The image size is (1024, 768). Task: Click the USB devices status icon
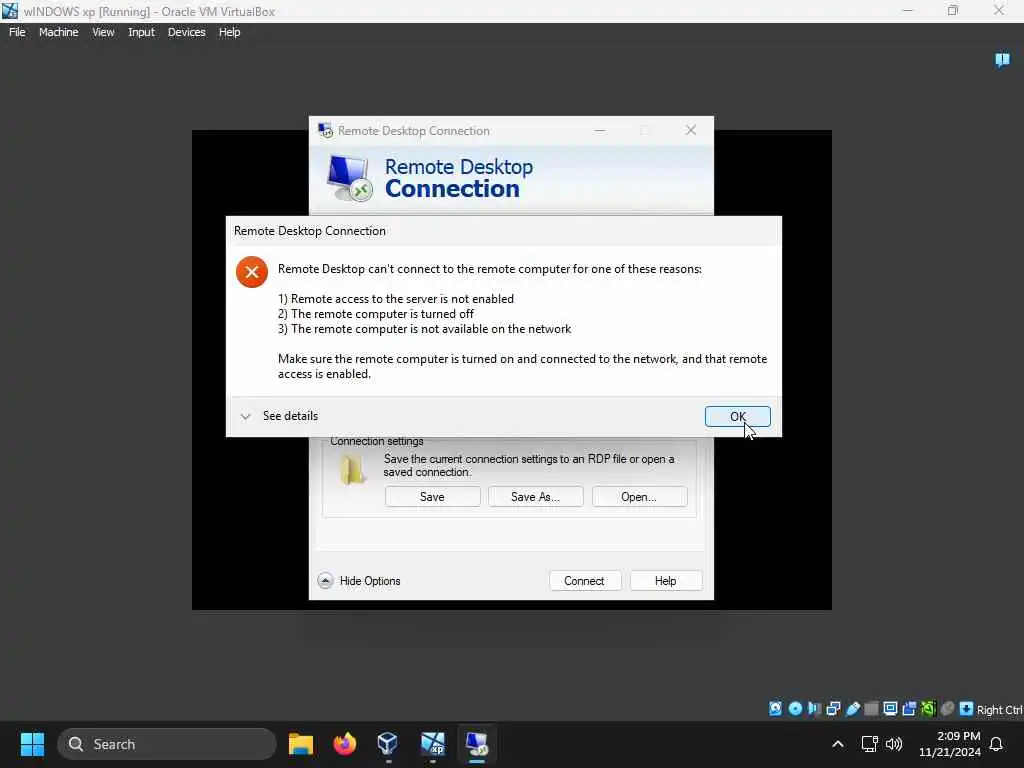(x=852, y=709)
